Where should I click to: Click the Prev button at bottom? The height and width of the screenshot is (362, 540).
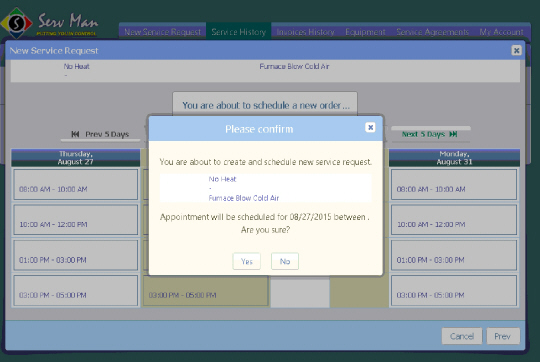point(503,336)
